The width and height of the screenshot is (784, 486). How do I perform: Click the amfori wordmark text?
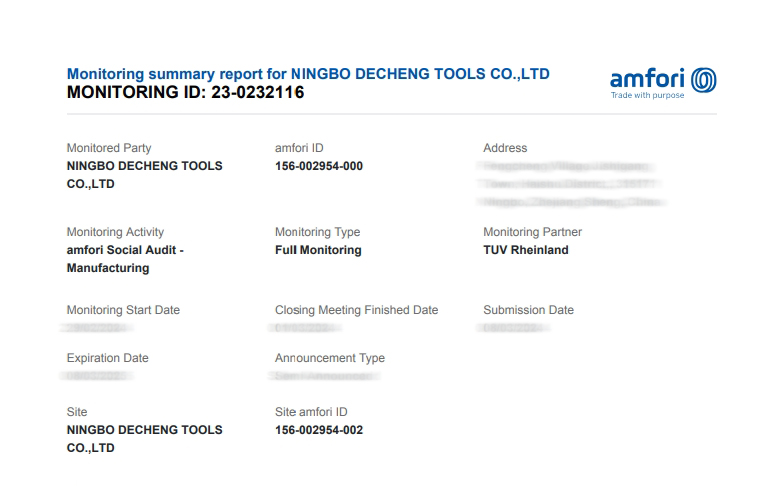(x=648, y=79)
